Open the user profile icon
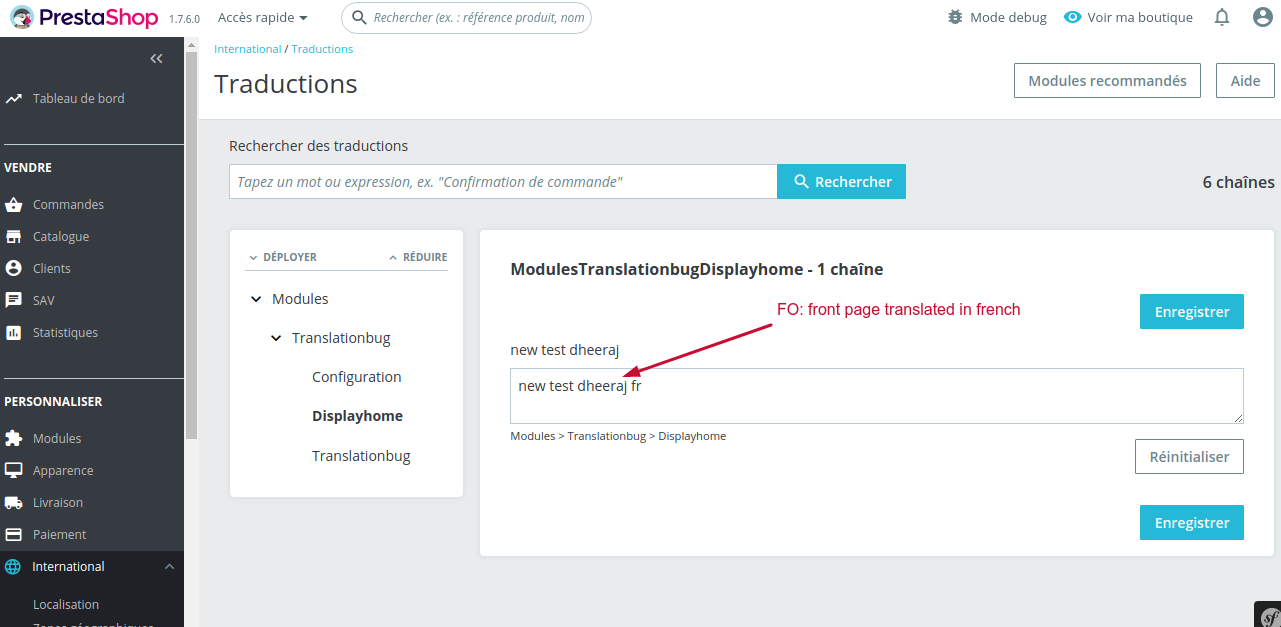The width and height of the screenshot is (1281, 627). click(x=1262, y=17)
